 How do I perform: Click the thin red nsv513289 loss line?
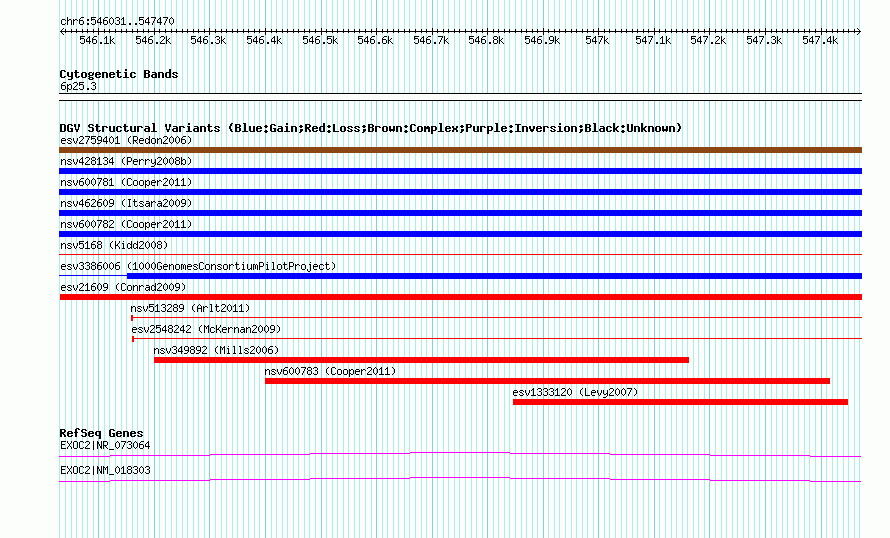pos(497,318)
